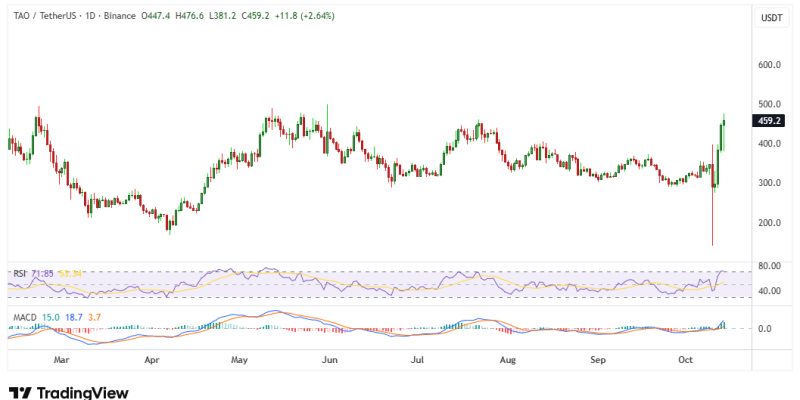Click the RSI value 71.85
The width and height of the screenshot is (800, 400).
[x=42, y=272]
